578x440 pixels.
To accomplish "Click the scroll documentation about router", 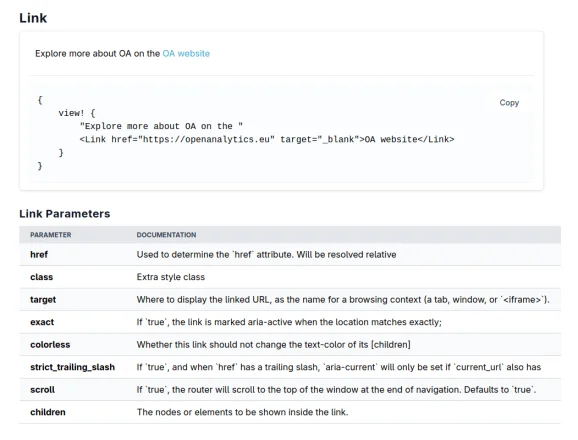I will tap(336, 390).
